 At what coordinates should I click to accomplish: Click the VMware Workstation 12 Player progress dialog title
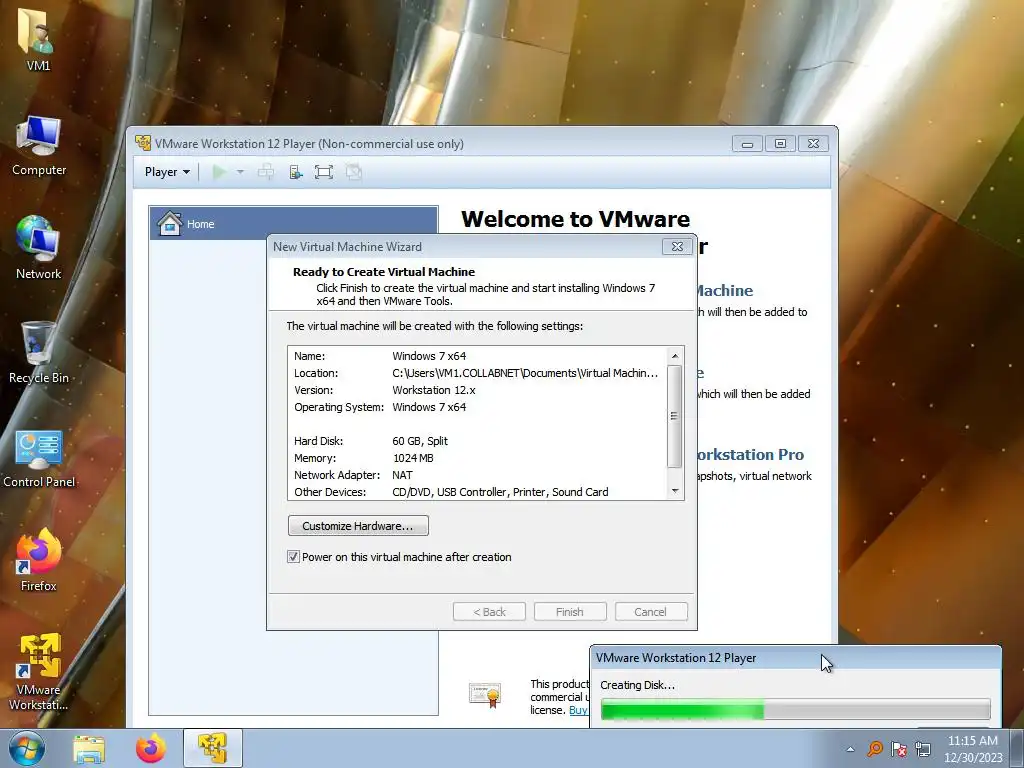tap(676, 658)
